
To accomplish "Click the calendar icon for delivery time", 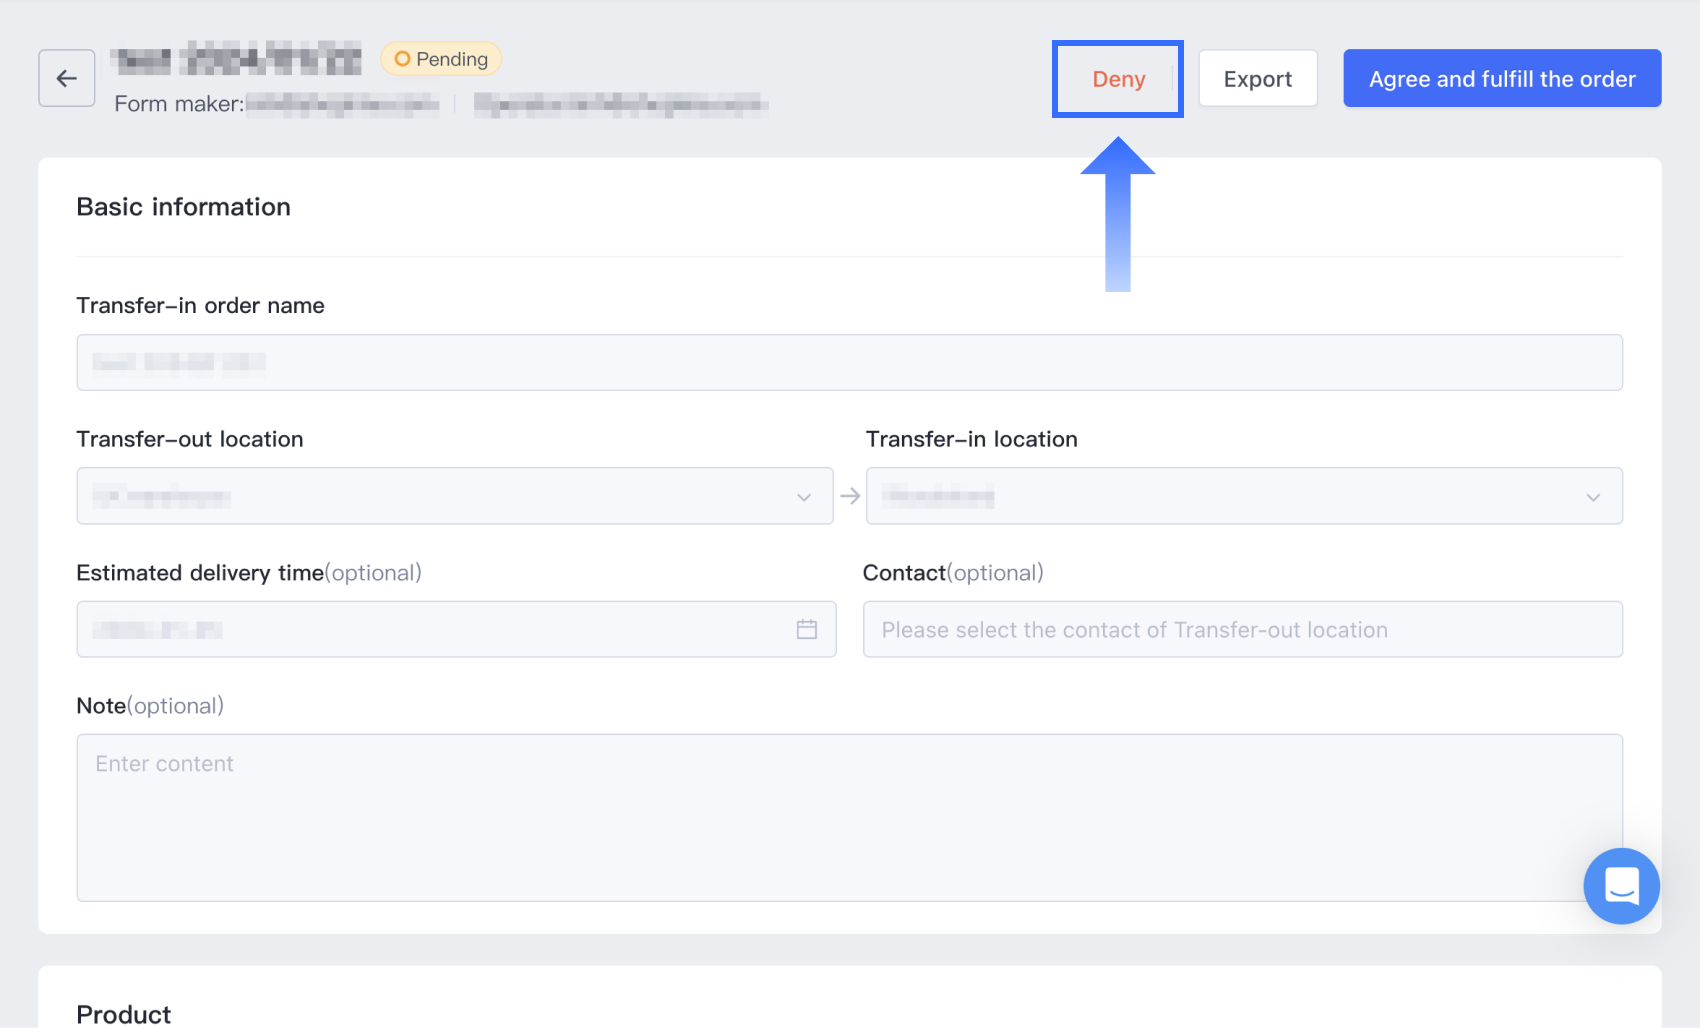I will coord(807,629).
